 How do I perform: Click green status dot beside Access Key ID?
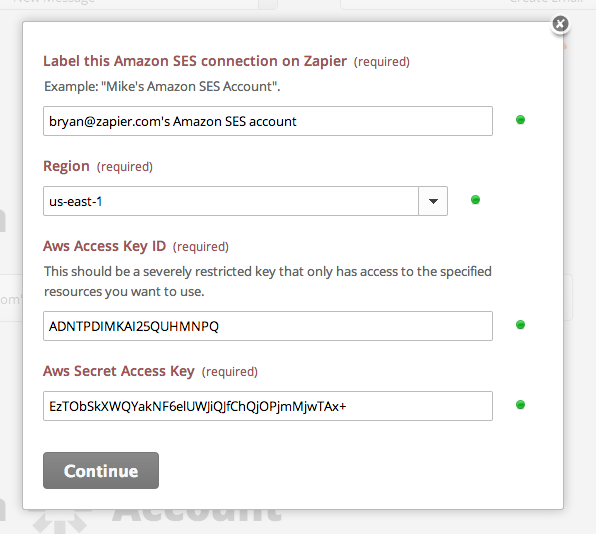coord(520,325)
